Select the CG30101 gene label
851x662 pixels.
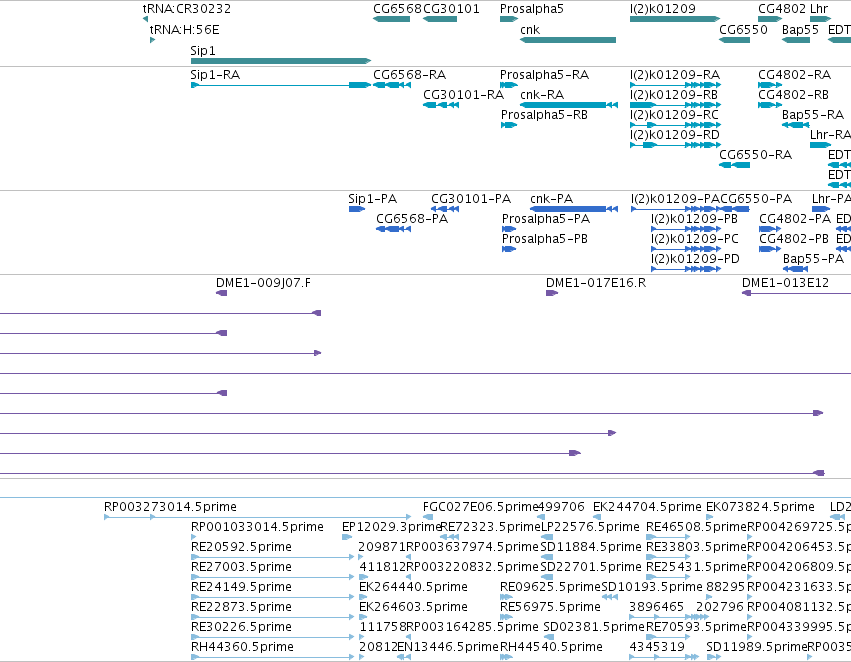452,9
